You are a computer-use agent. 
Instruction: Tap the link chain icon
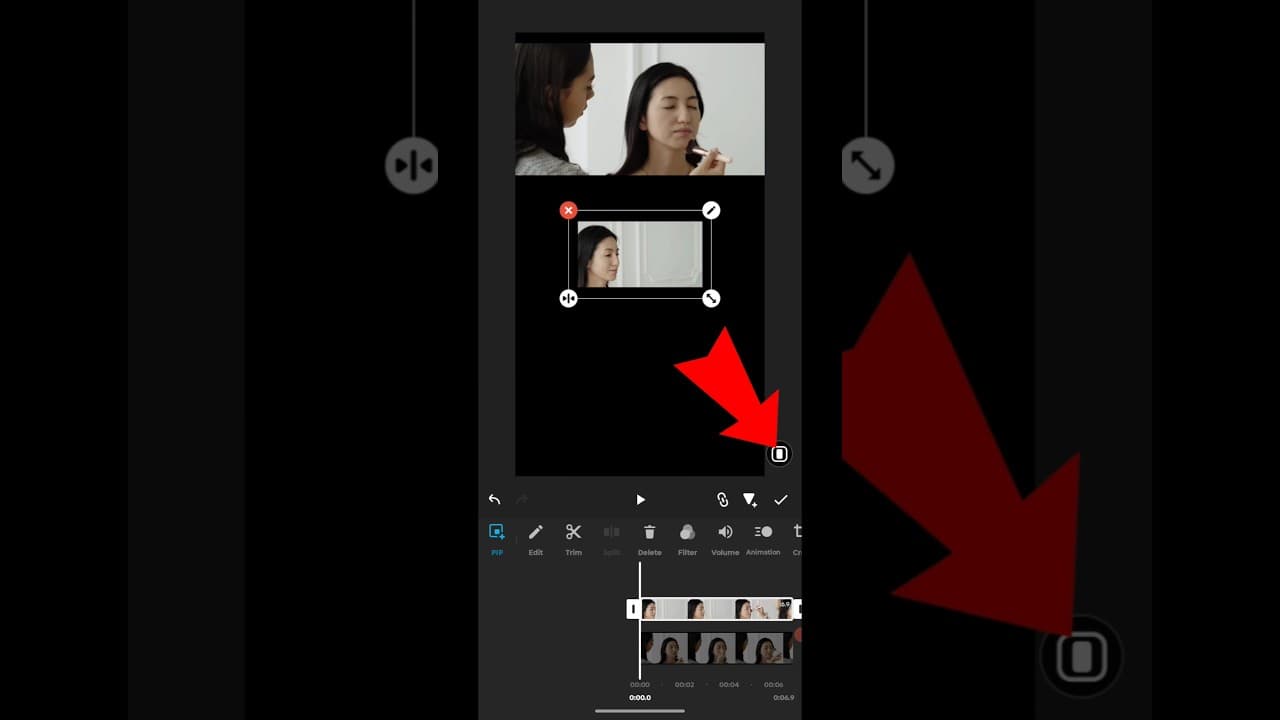coord(722,499)
